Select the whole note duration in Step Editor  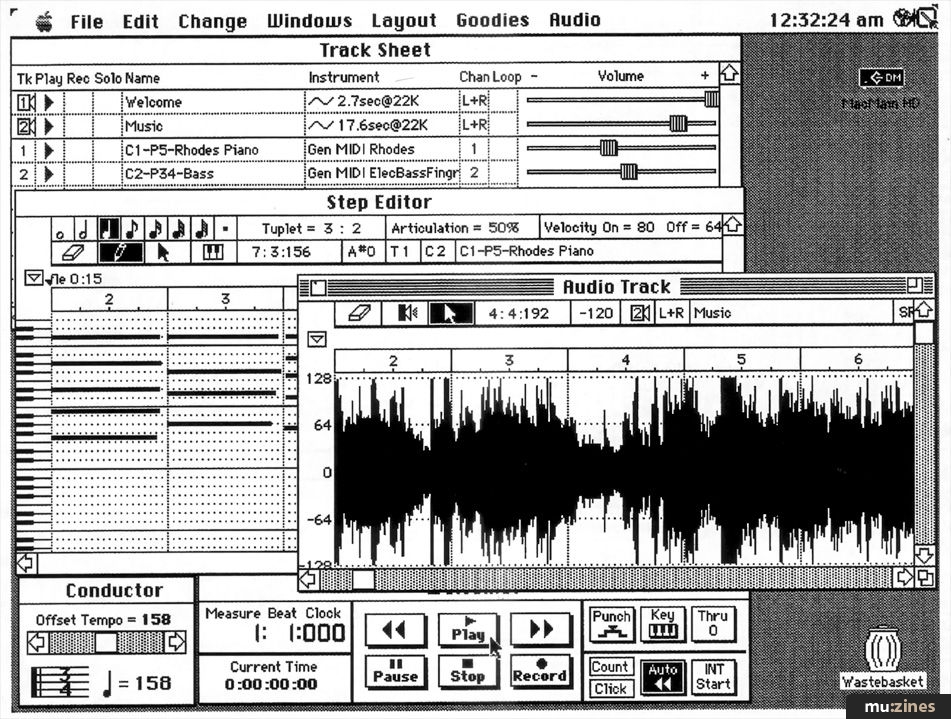coord(61,229)
